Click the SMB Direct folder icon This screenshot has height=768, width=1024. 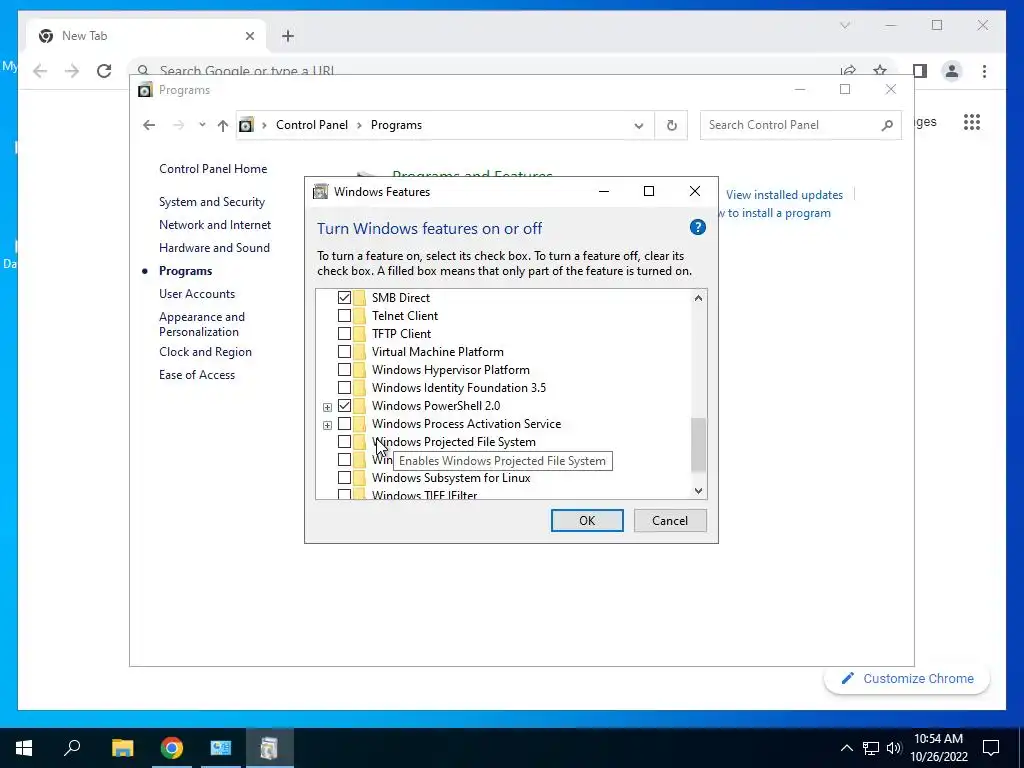click(x=360, y=297)
